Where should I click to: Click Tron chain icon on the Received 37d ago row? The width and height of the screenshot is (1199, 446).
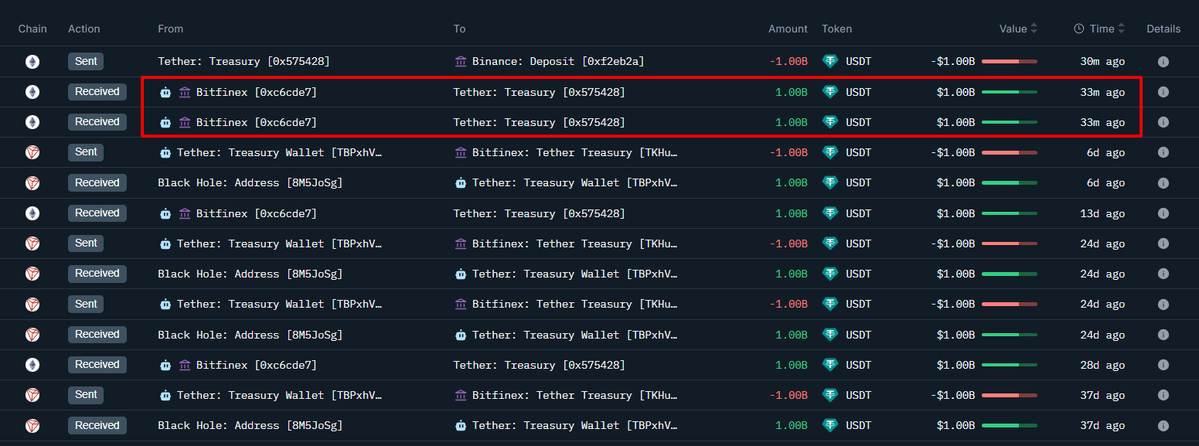(x=32, y=425)
